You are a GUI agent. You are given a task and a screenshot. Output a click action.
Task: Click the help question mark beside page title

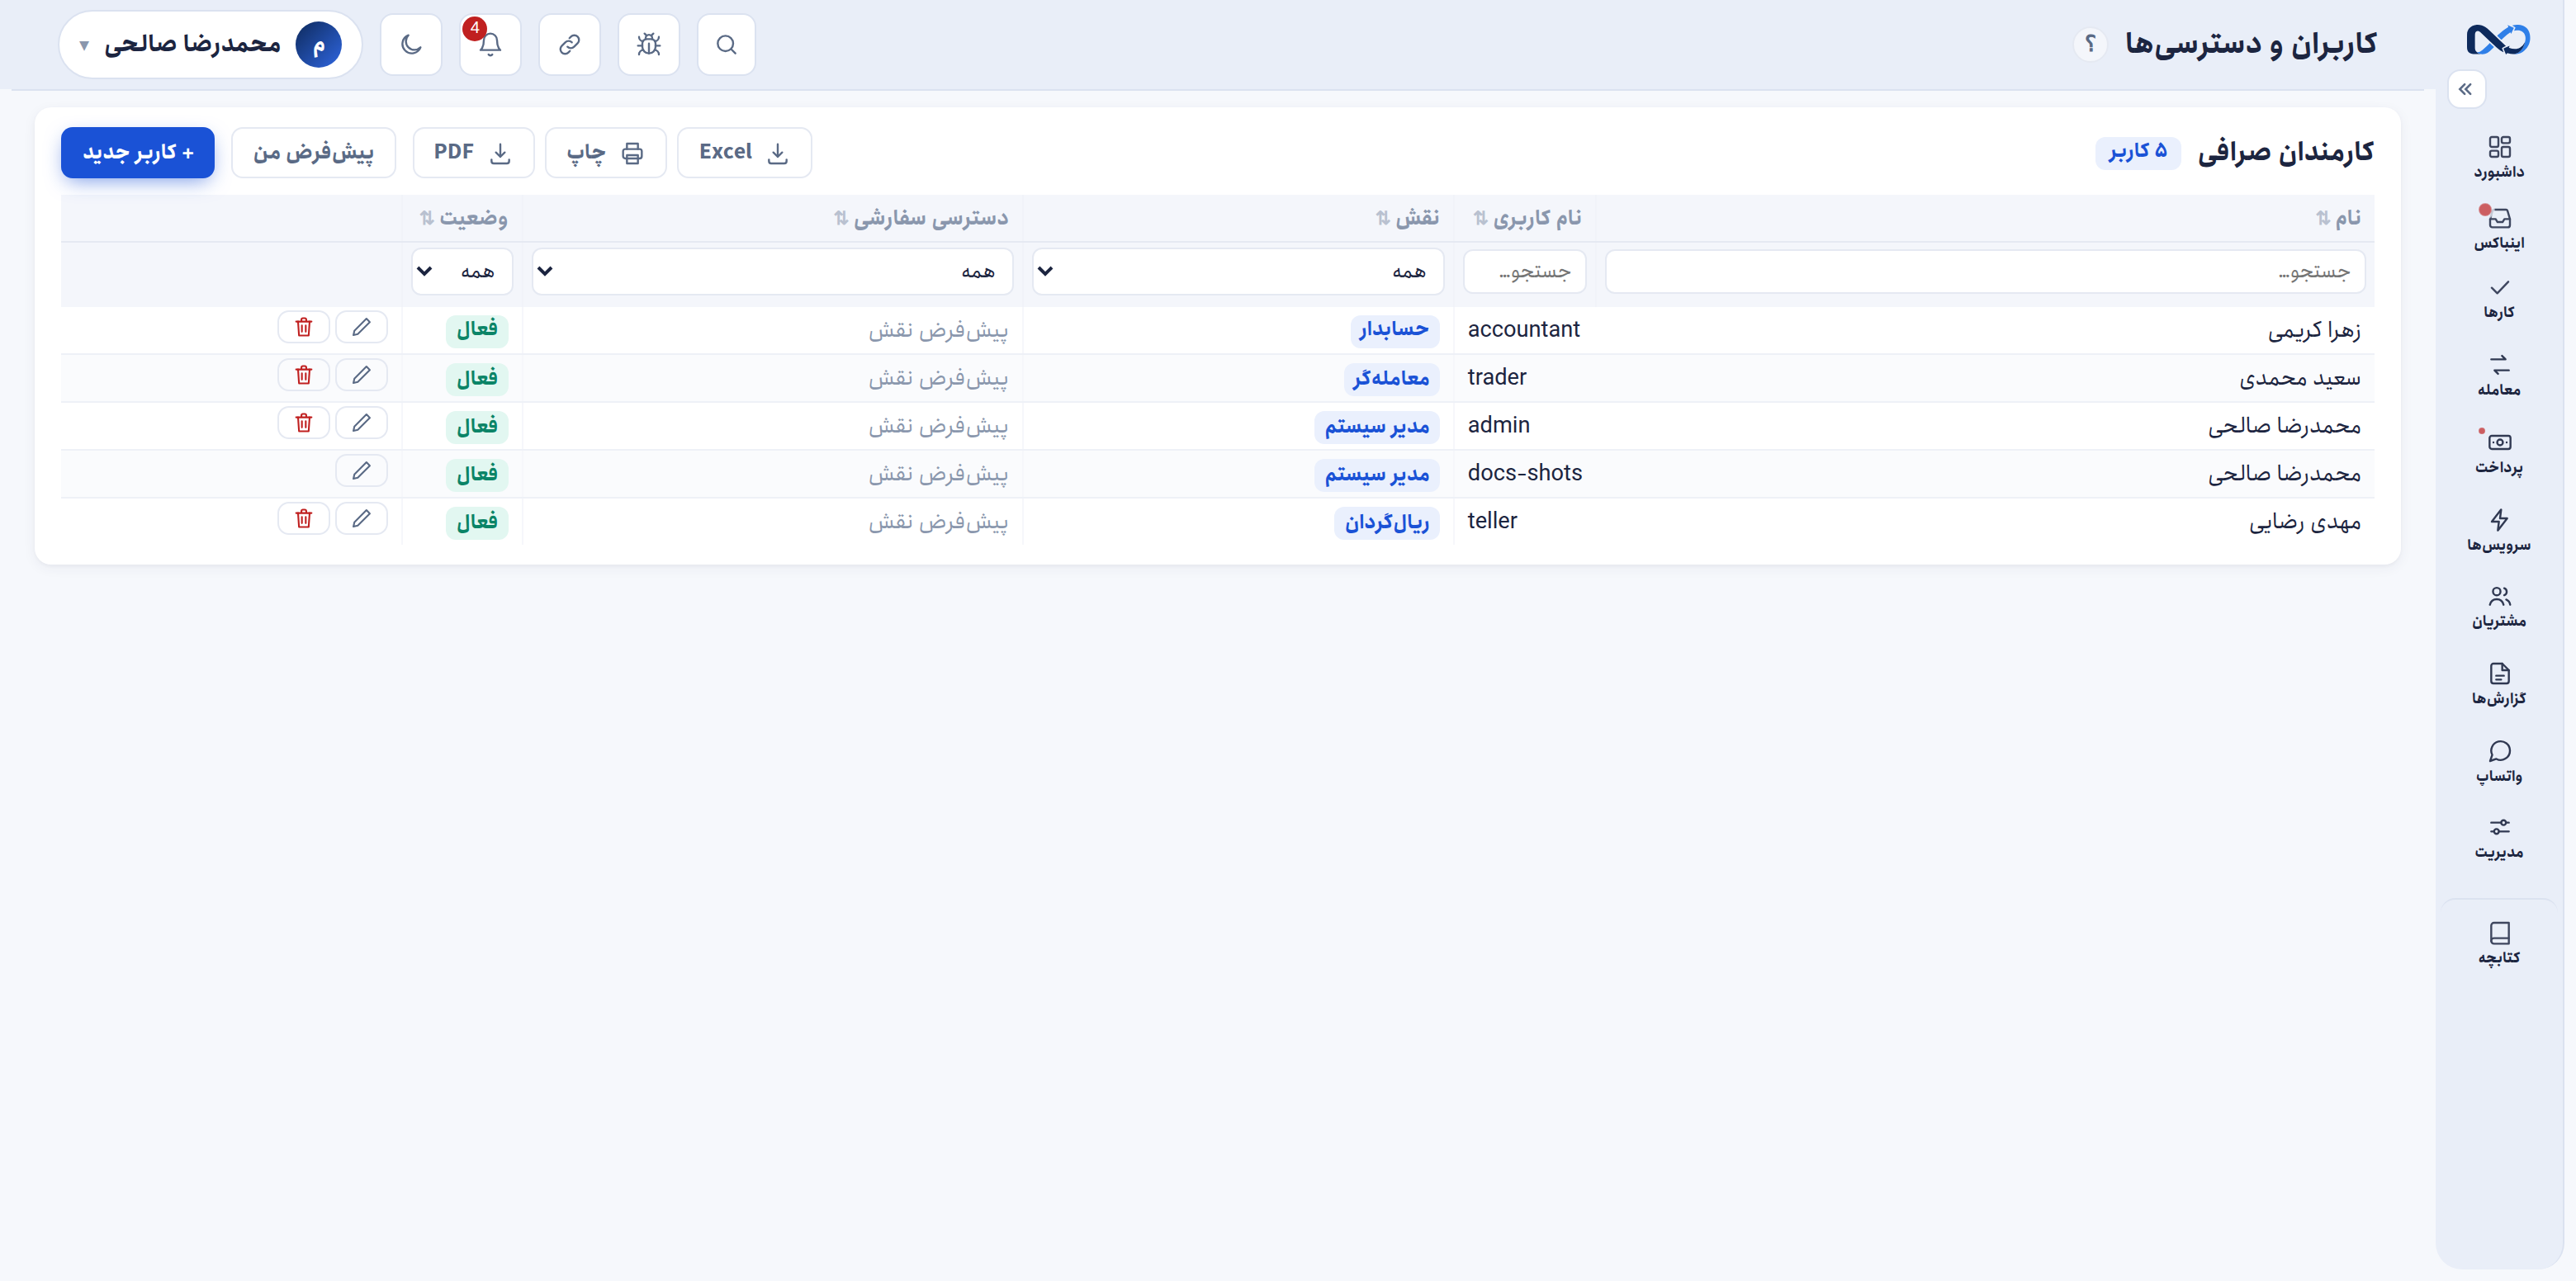(2090, 44)
